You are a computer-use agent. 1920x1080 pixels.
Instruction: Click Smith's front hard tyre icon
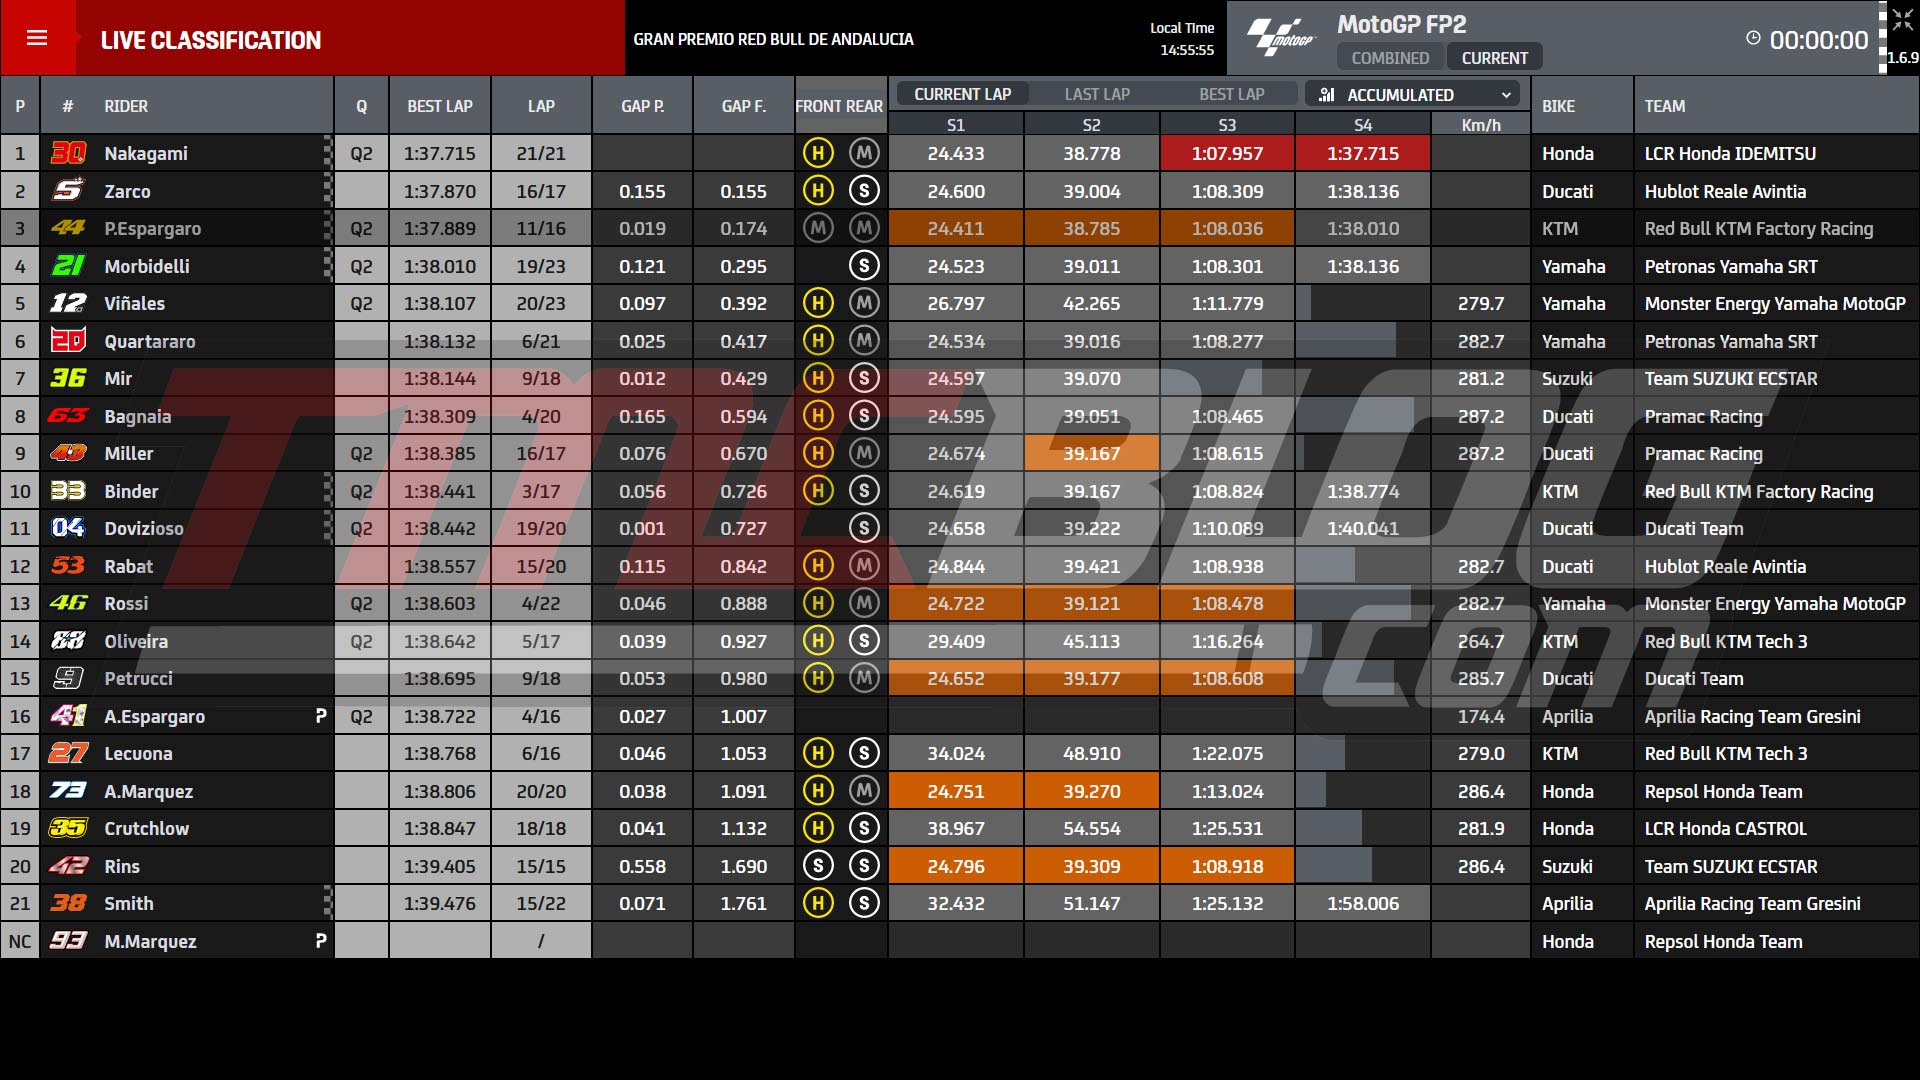pos(818,903)
